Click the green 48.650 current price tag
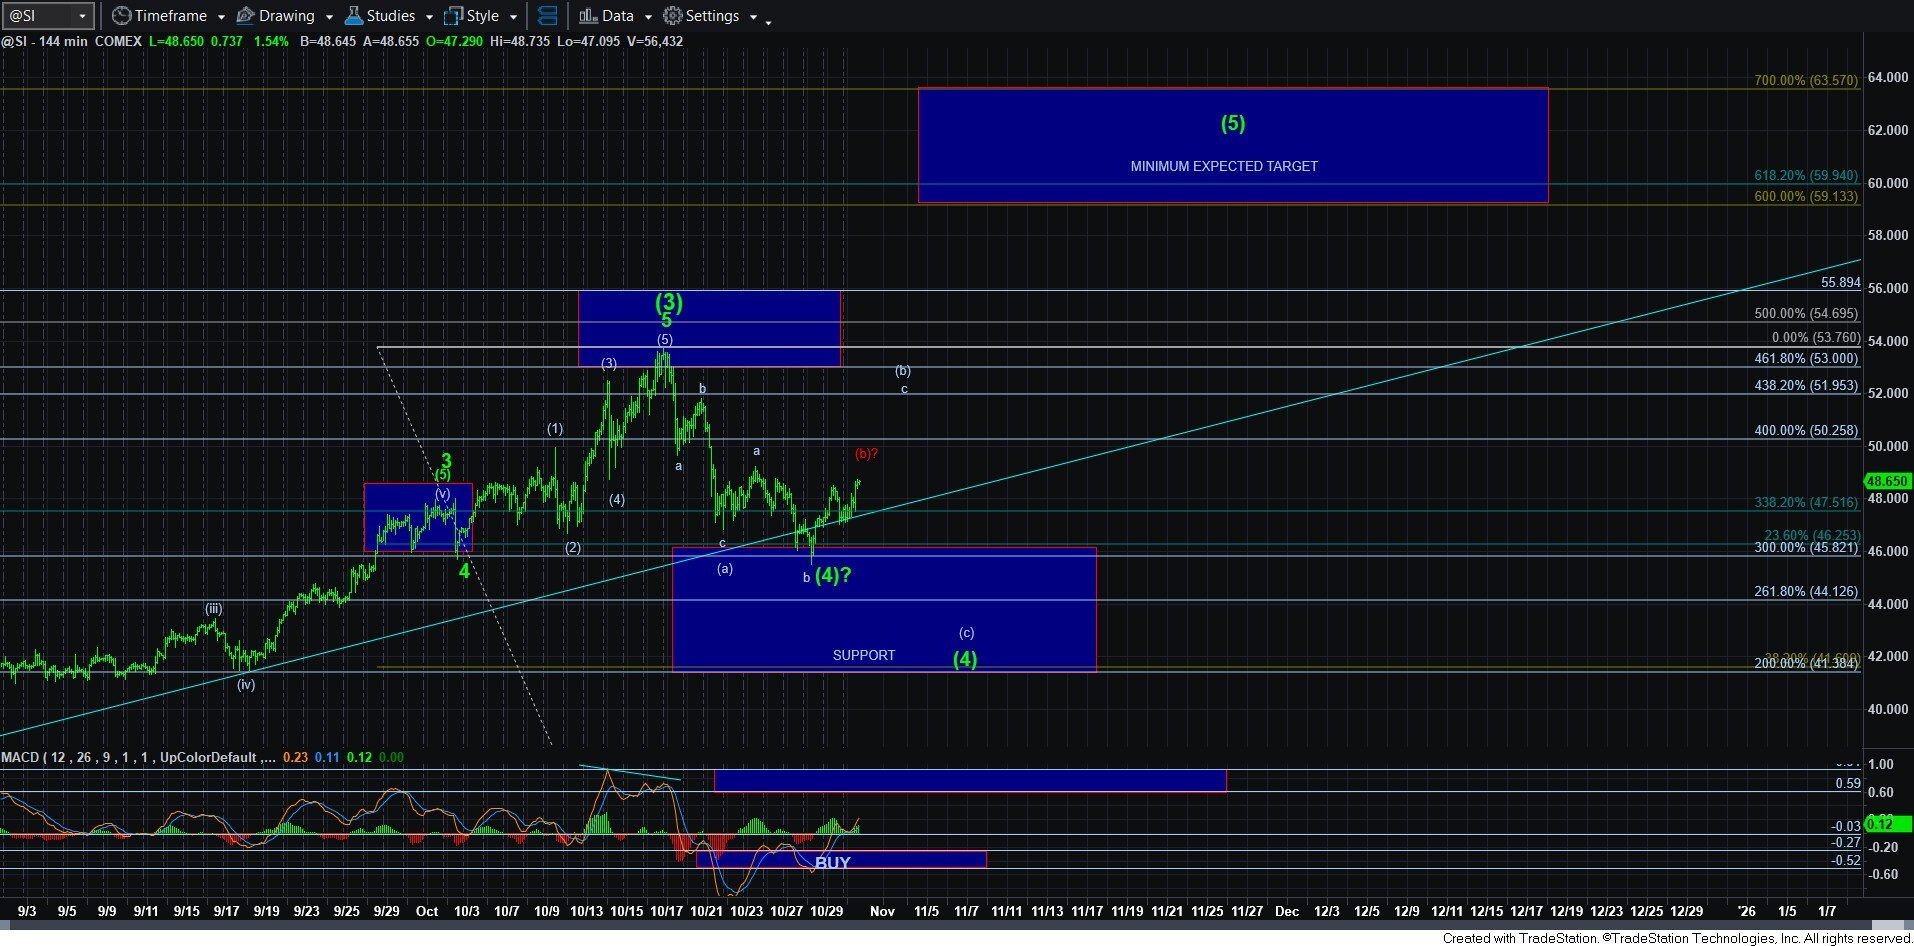This screenshot has height=946, width=1914. 1886,481
